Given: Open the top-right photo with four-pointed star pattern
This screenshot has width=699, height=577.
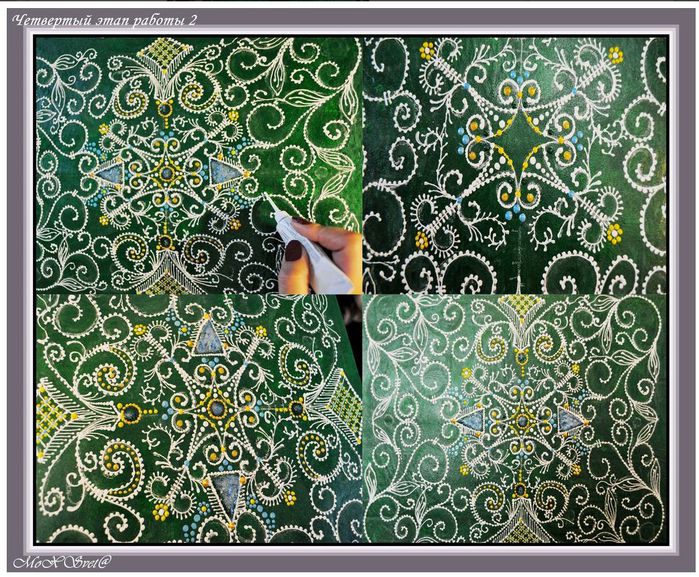Looking at the screenshot, I should 514,165.
